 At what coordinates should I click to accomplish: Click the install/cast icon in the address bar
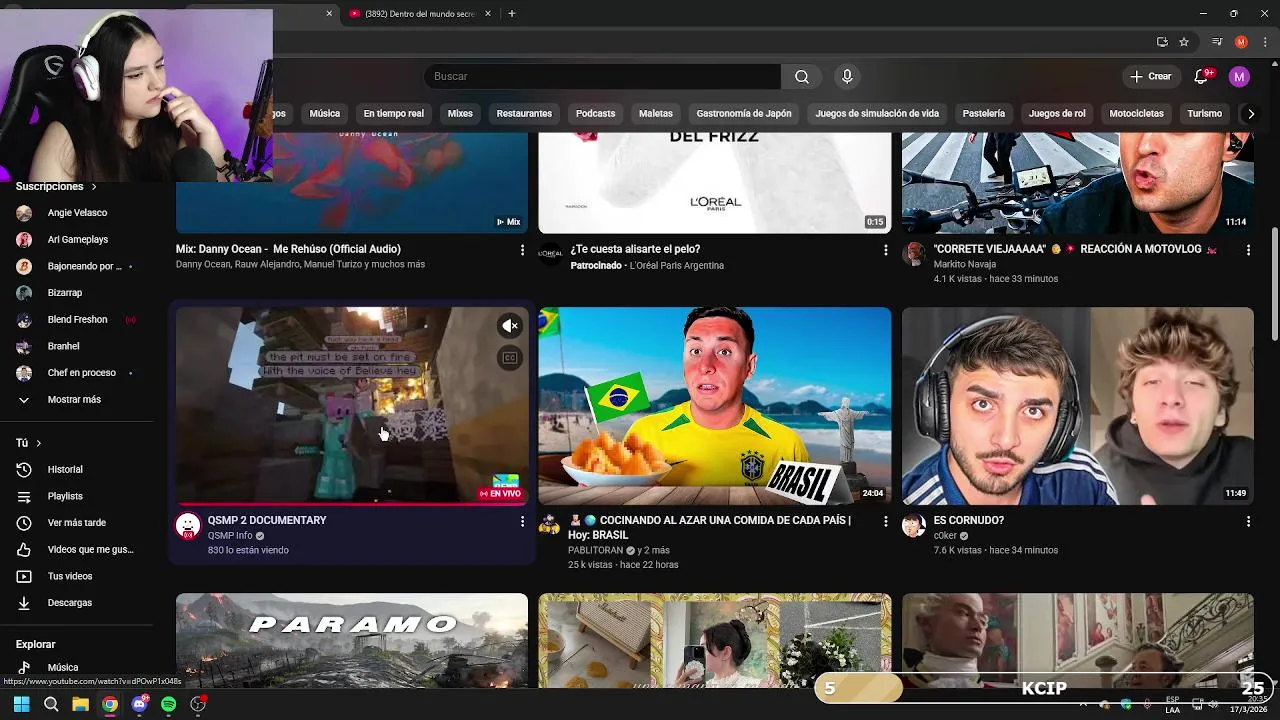pyautogui.click(x=1162, y=42)
